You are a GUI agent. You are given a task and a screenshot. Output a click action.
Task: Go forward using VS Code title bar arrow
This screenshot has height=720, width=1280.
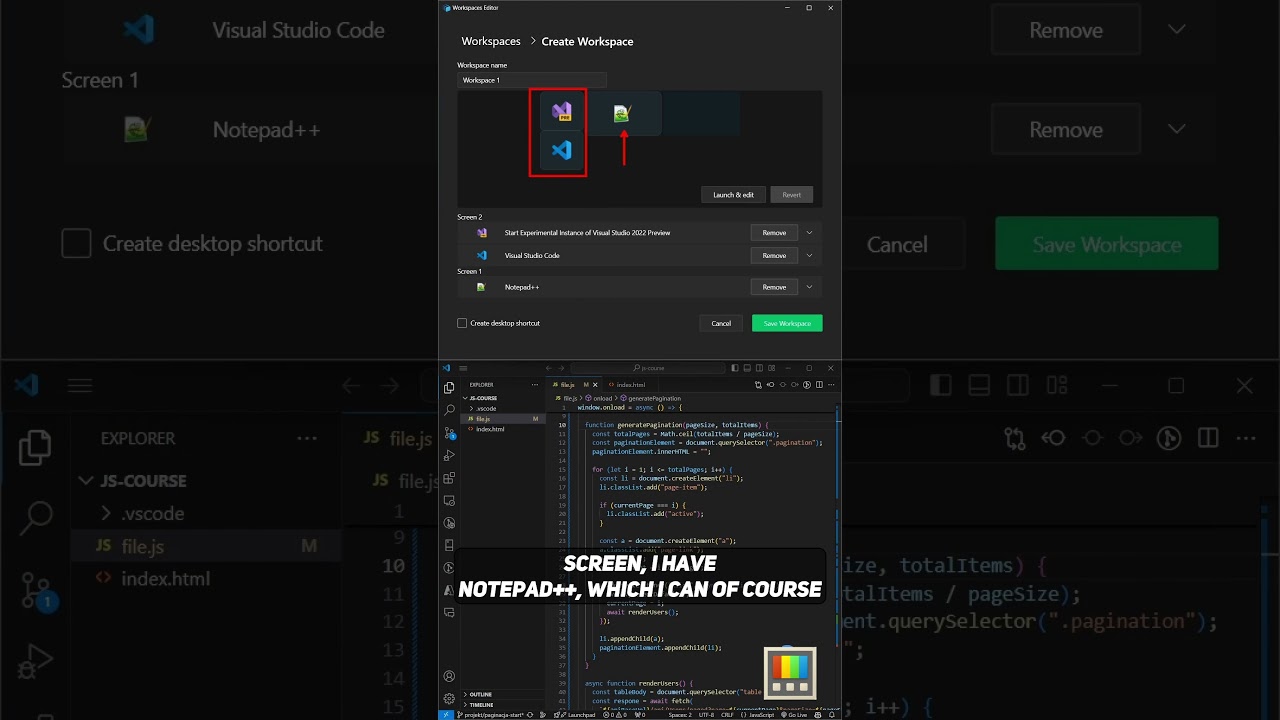pyautogui.click(x=561, y=368)
